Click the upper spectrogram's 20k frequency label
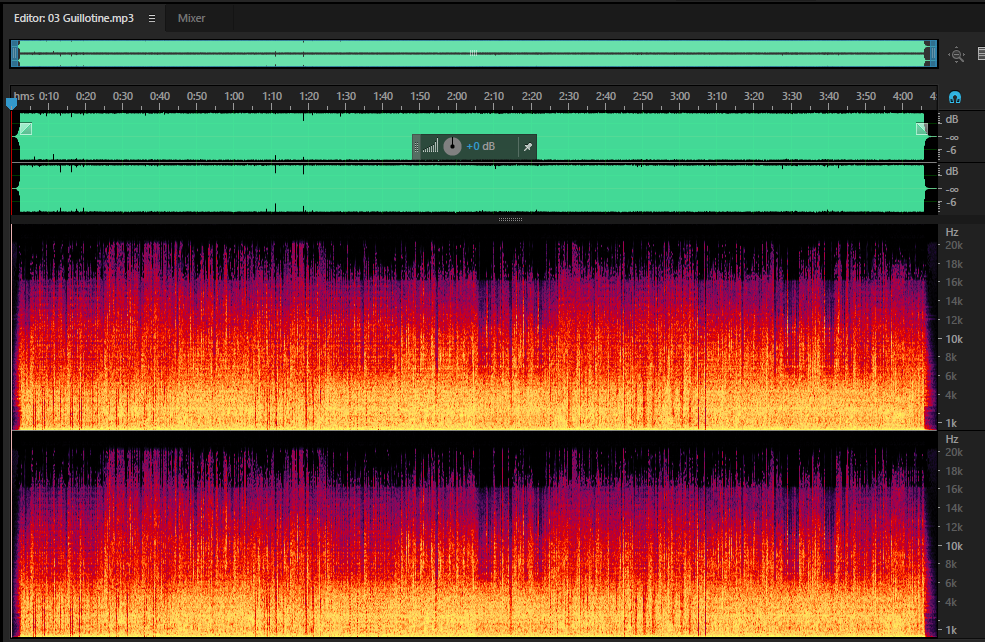The image size is (985, 642). [954, 246]
